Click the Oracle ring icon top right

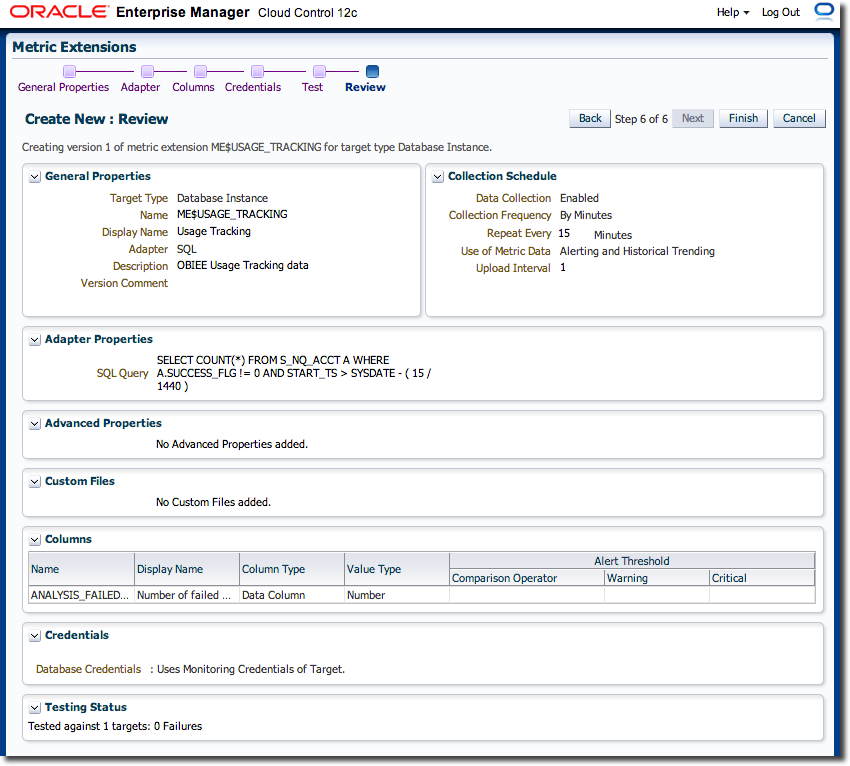click(824, 12)
